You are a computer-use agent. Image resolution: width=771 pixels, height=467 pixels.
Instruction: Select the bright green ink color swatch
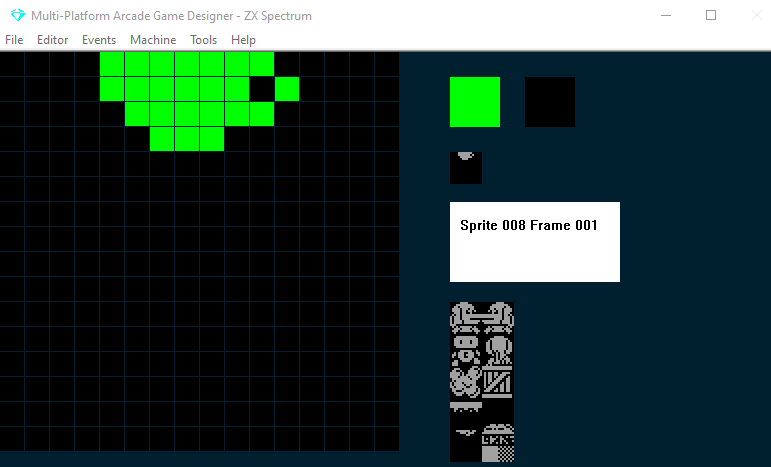[x=475, y=102]
